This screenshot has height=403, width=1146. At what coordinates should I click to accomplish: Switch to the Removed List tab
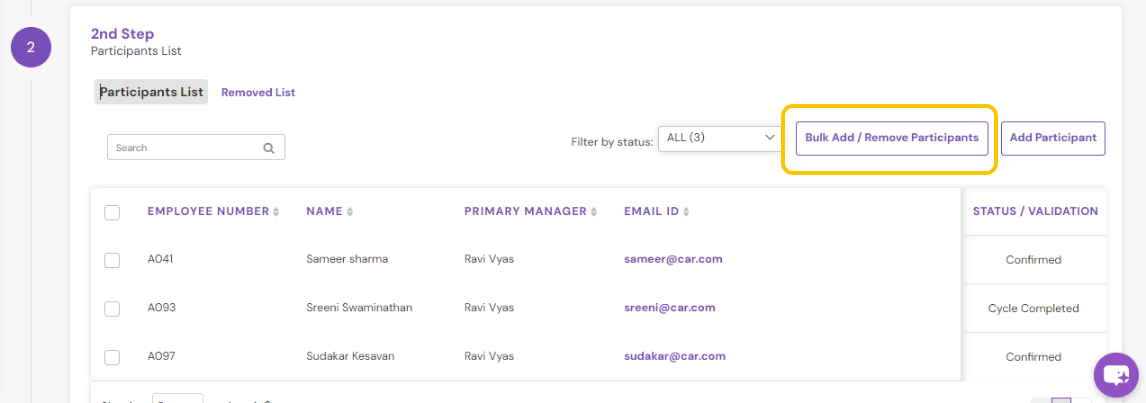point(258,93)
